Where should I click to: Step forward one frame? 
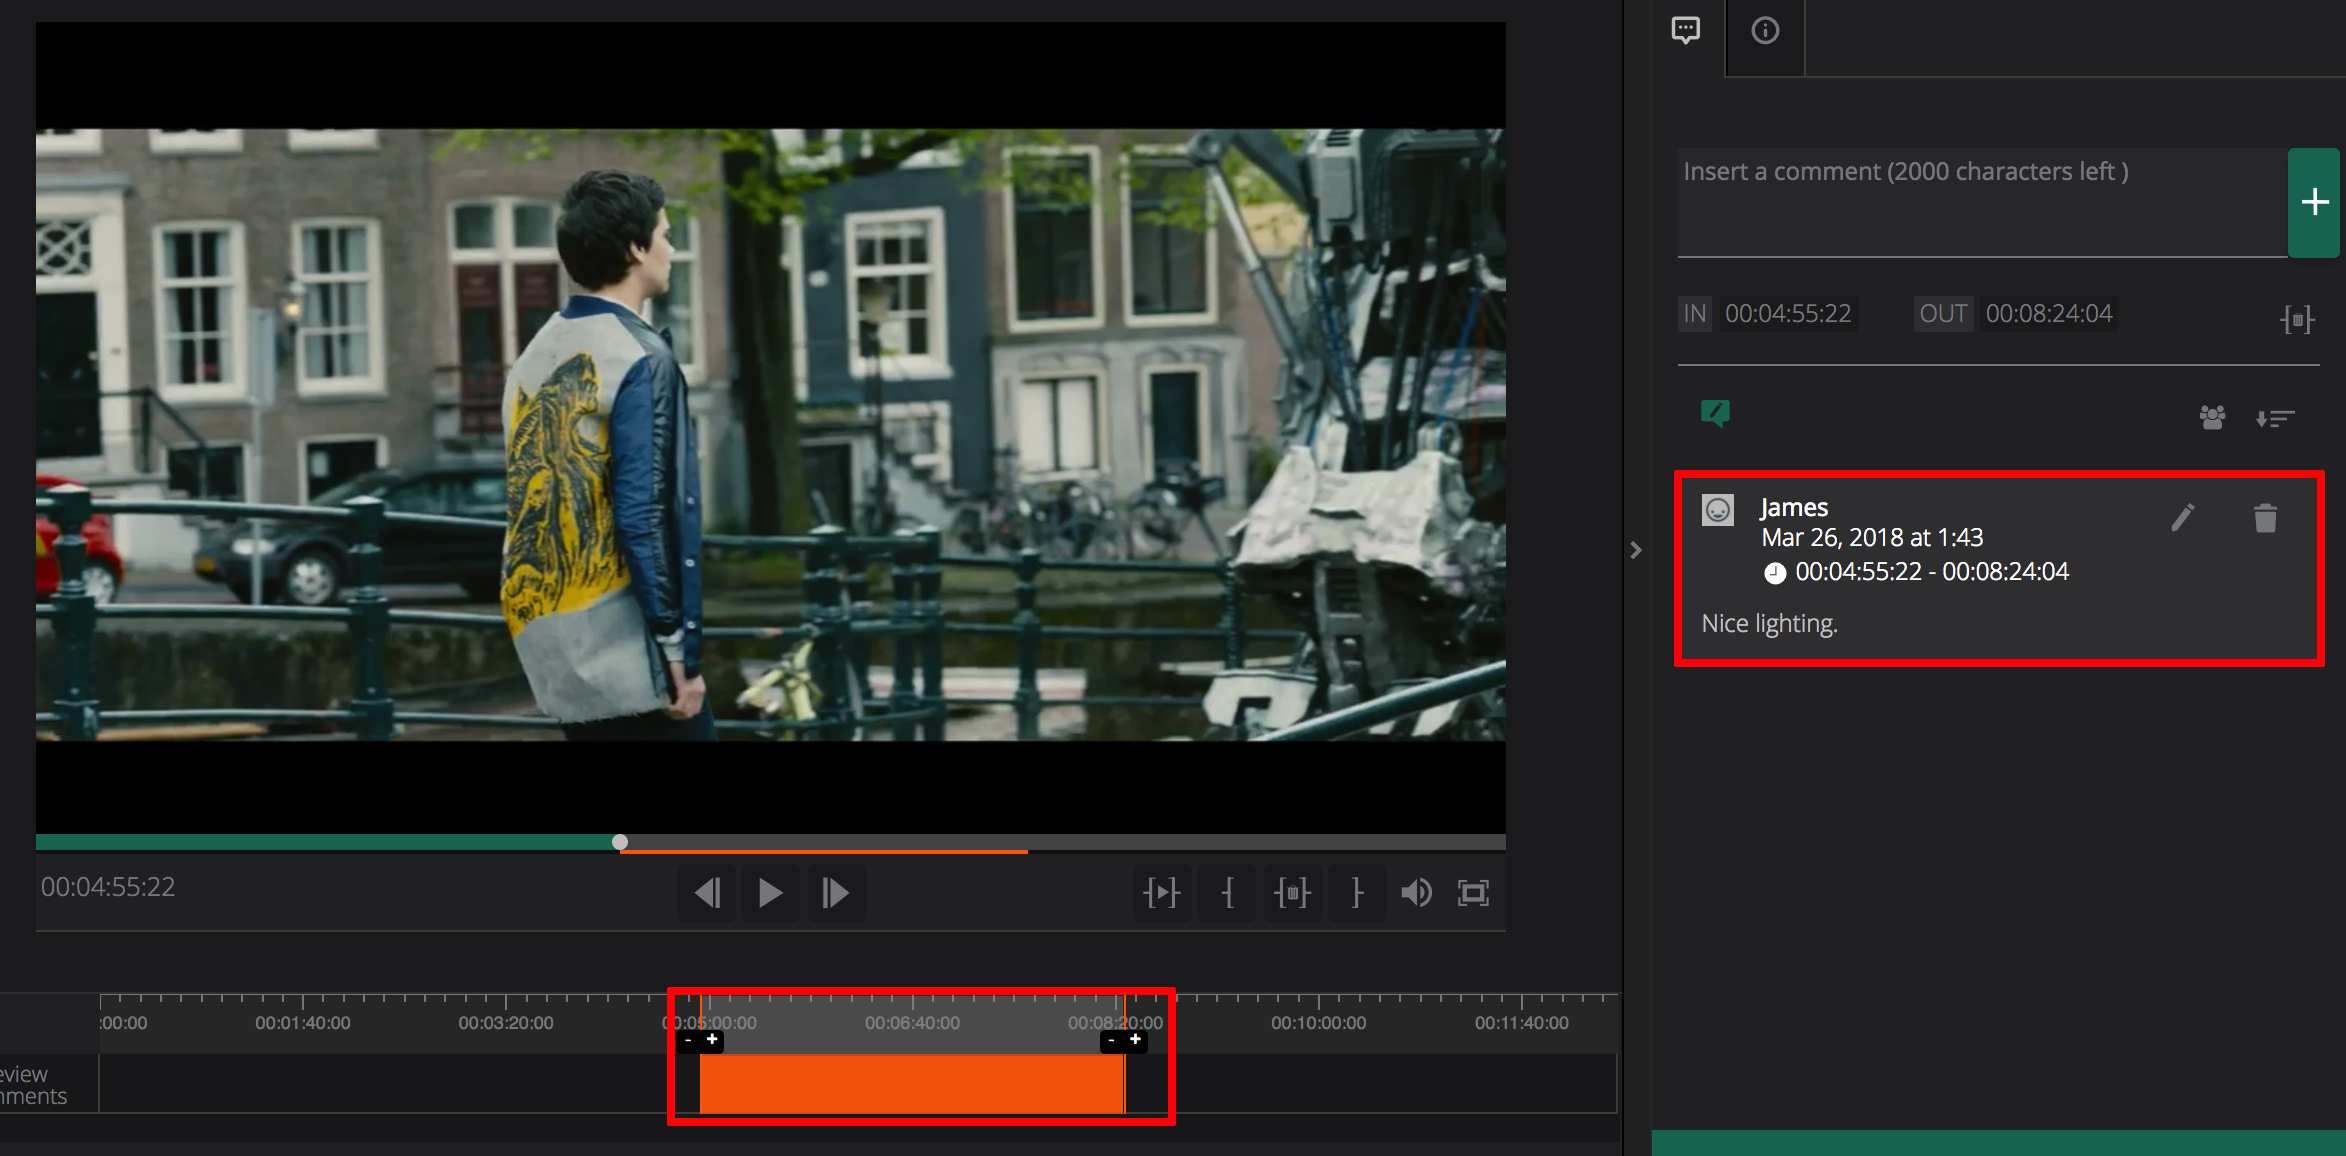coord(835,892)
